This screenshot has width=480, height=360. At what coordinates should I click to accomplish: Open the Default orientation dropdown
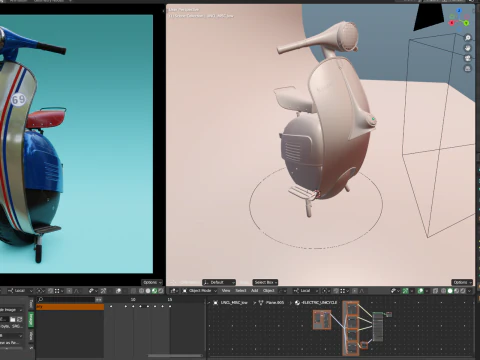pos(219,282)
